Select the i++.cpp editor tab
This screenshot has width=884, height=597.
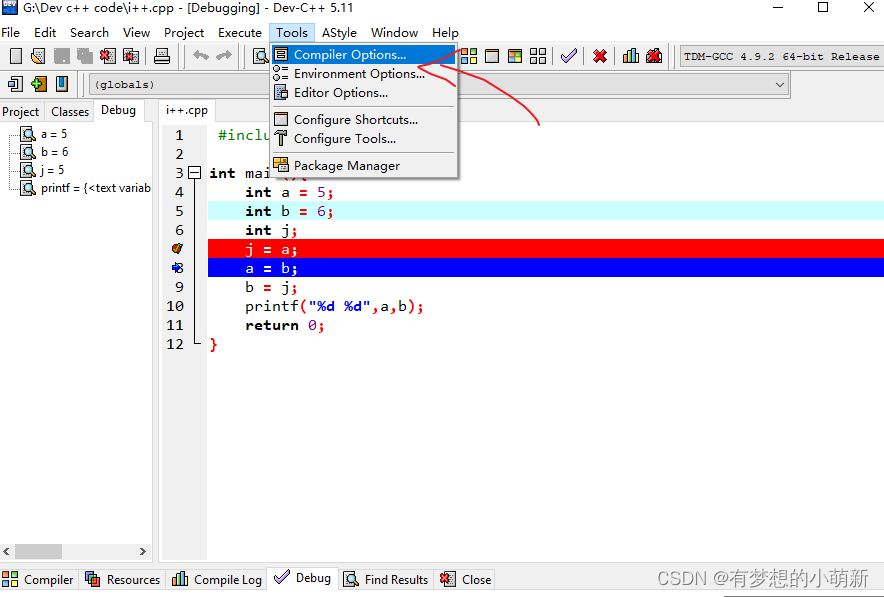(x=187, y=110)
